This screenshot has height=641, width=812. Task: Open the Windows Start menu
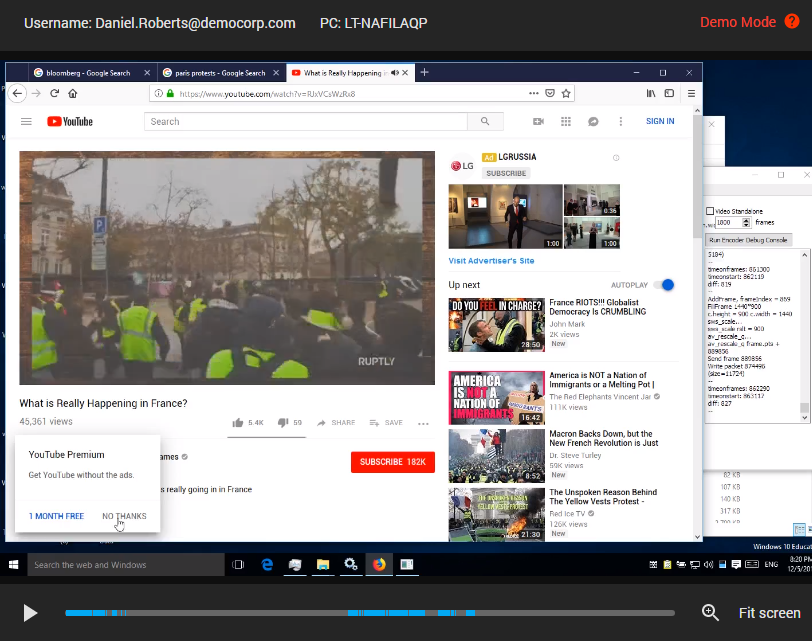(13, 564)
